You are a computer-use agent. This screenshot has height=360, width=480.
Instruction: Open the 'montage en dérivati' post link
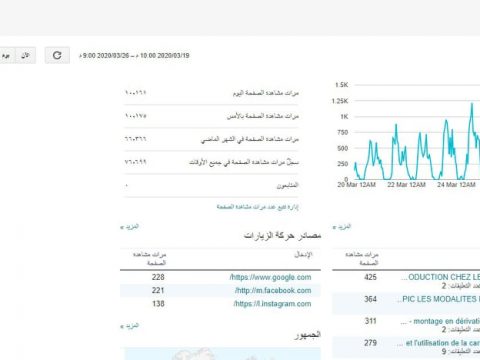click(x=440, y=321)
